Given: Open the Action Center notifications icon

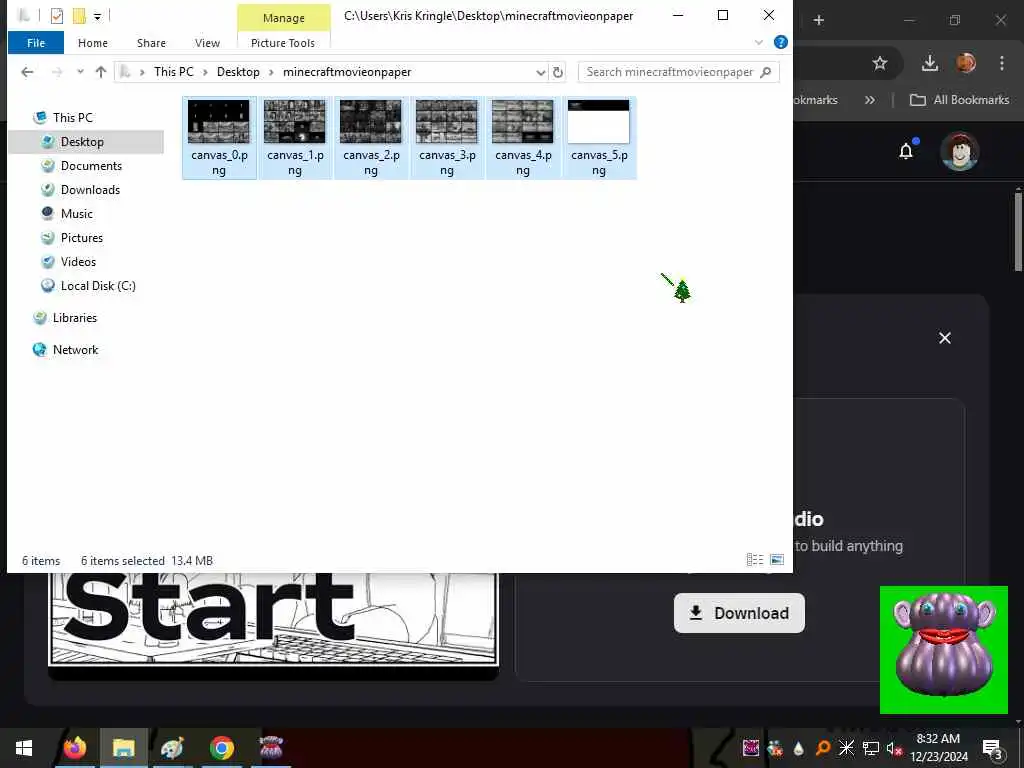Looking at the screenshot, I should coord(992,748).
